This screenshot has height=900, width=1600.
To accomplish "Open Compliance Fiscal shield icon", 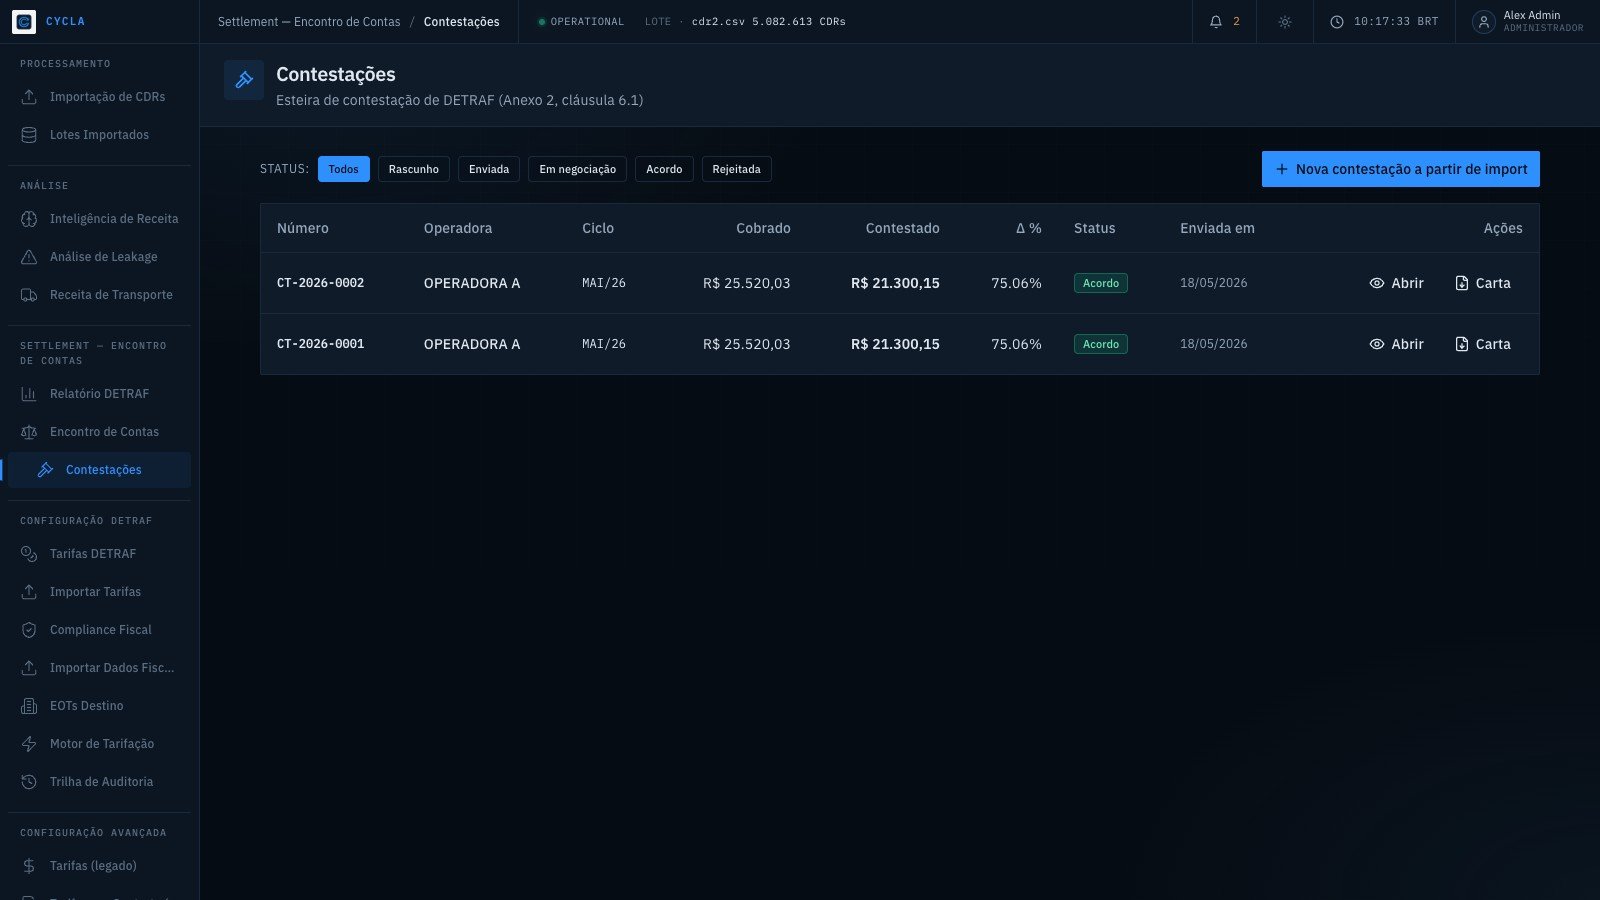I will (29, 630).
